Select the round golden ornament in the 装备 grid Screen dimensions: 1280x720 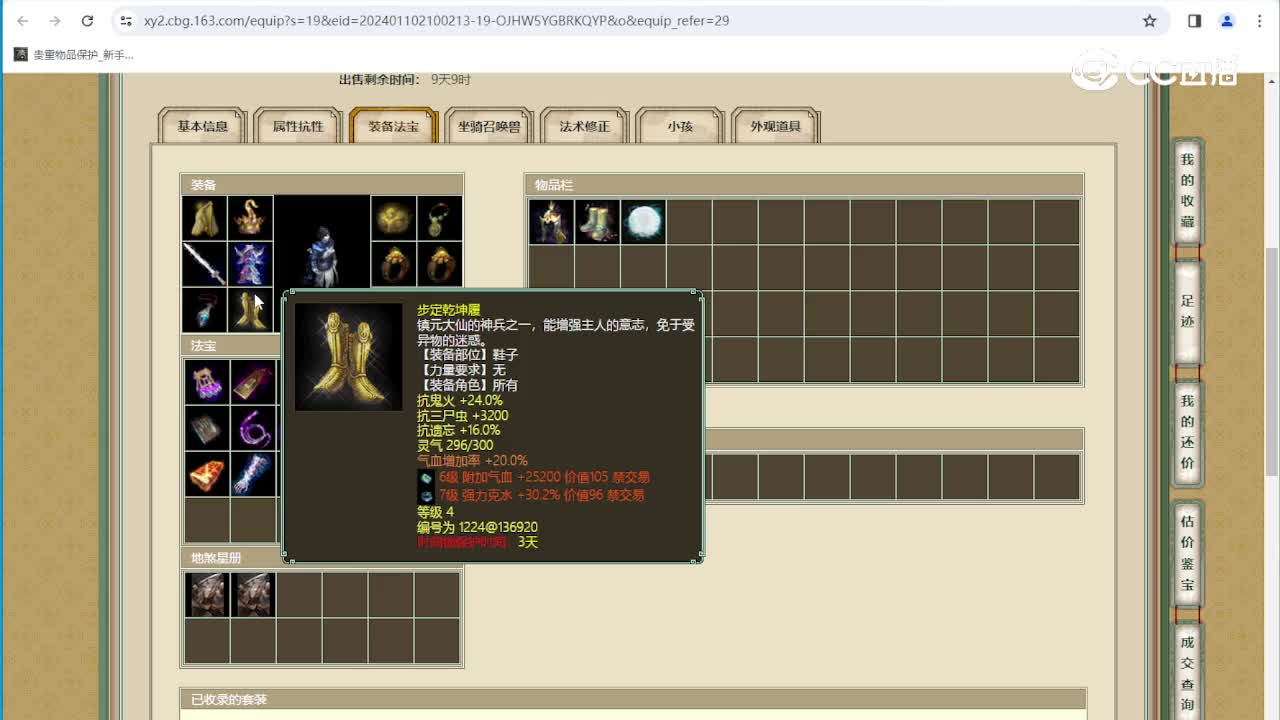point(394,218)
